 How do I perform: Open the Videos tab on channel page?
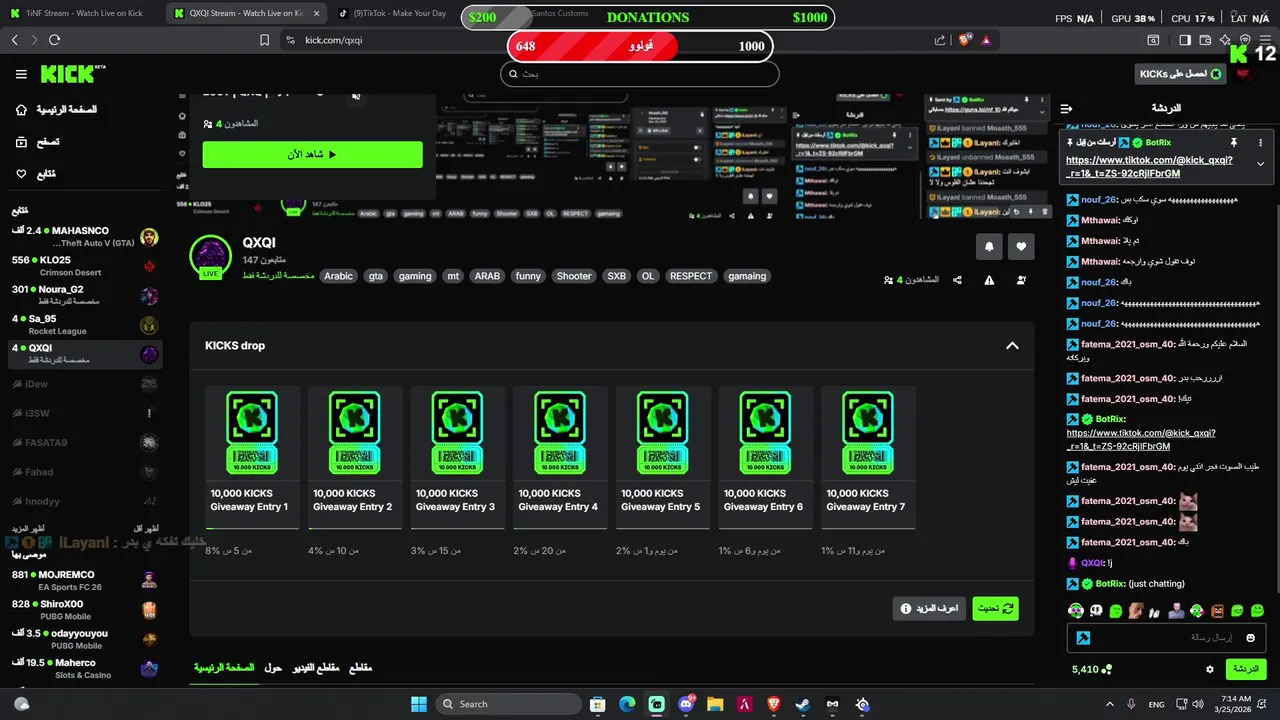pos(316,667)
